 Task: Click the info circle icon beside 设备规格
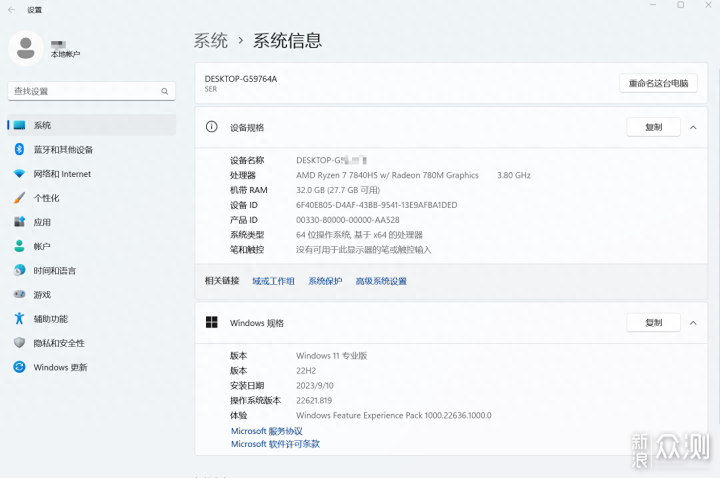click(x=212, y=127)
